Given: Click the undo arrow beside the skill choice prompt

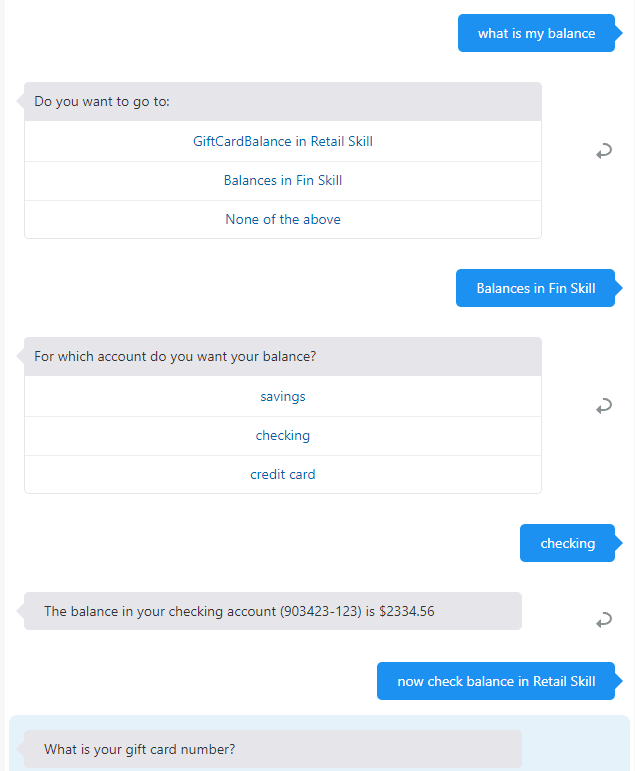Looking at the screenshot, I should point(603,151).
